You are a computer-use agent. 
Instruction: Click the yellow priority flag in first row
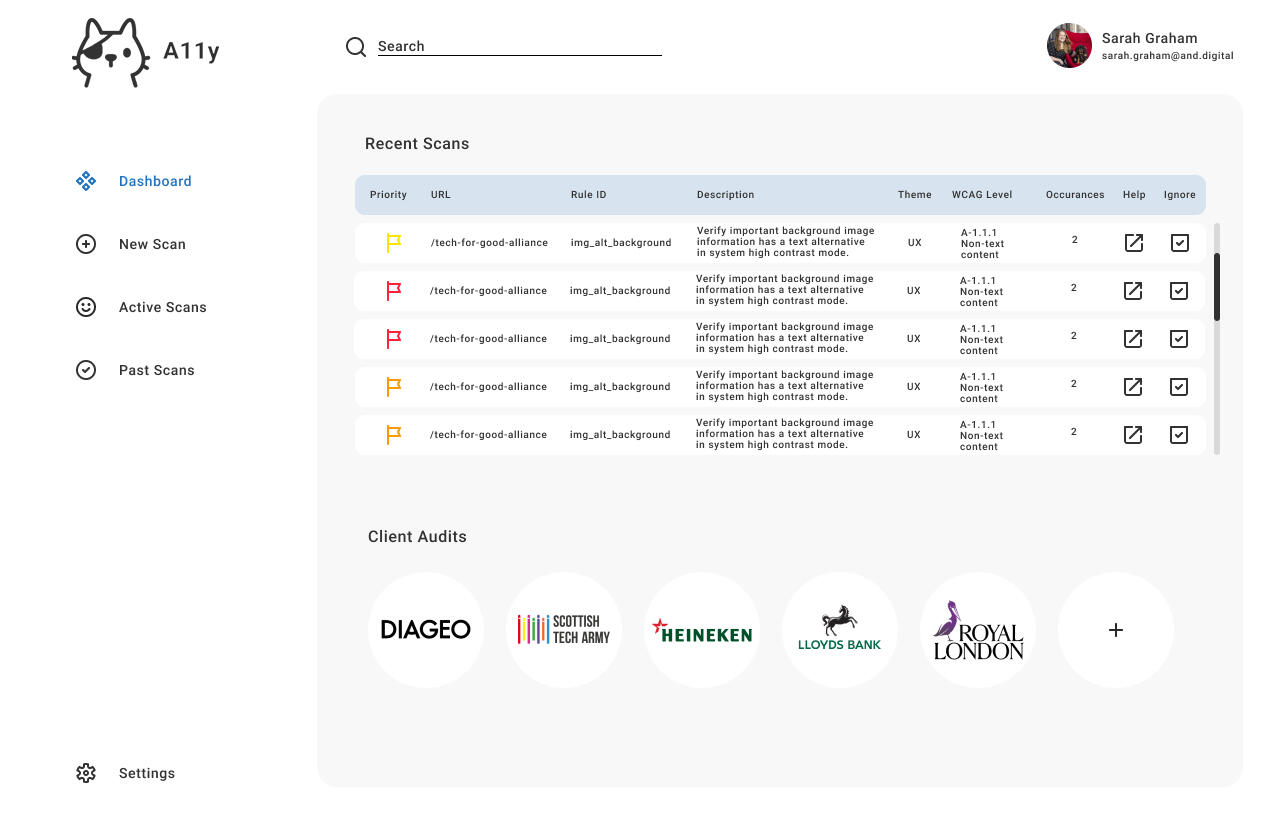[x=394, y=243]
